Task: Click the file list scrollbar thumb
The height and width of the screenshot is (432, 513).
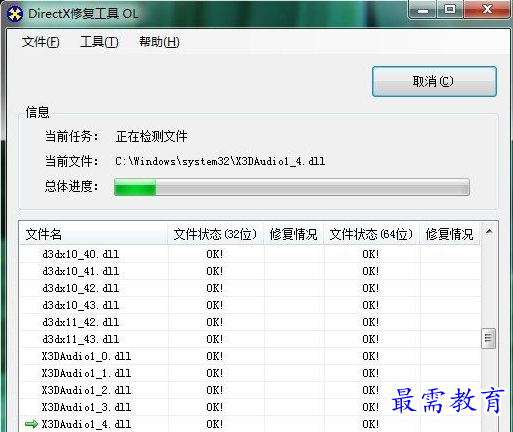Action: pos(489,338)
